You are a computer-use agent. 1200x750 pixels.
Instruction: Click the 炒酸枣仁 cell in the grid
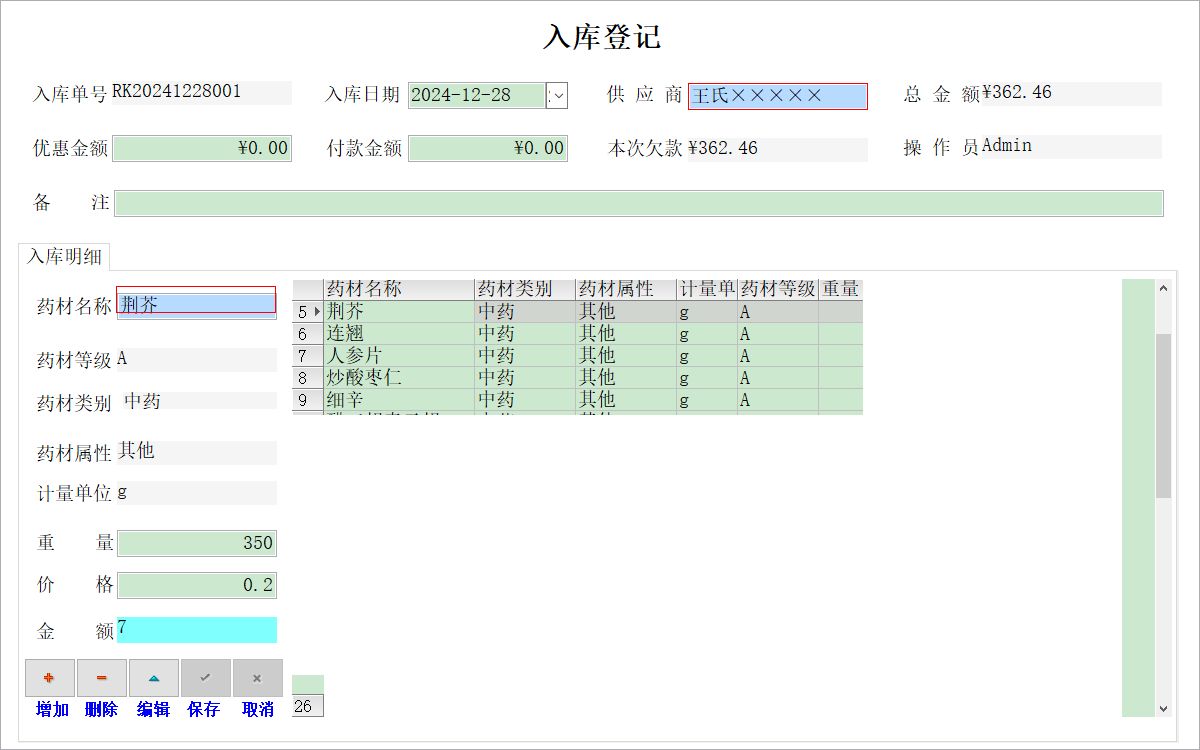pos(399,377)
